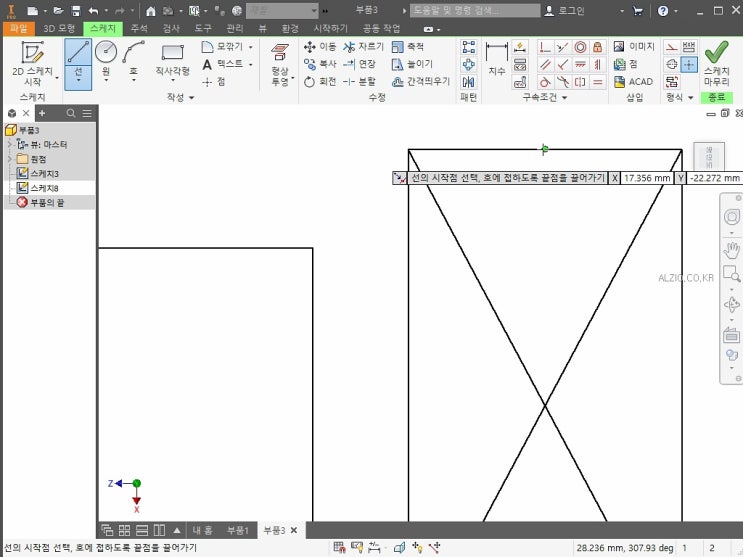
Task: Click the Symmetric constraint icon
Action: [x=580, y=82]
